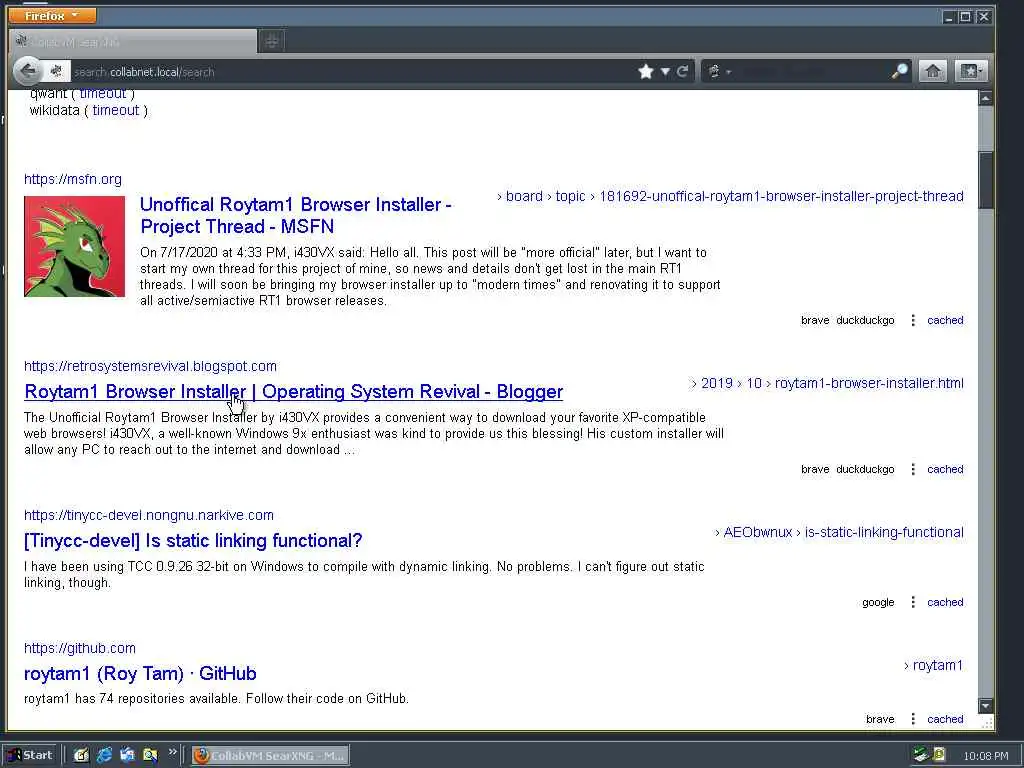Launch the third quick launch icon
Viewport: 1024px width, 768px height.
[127, 755]
